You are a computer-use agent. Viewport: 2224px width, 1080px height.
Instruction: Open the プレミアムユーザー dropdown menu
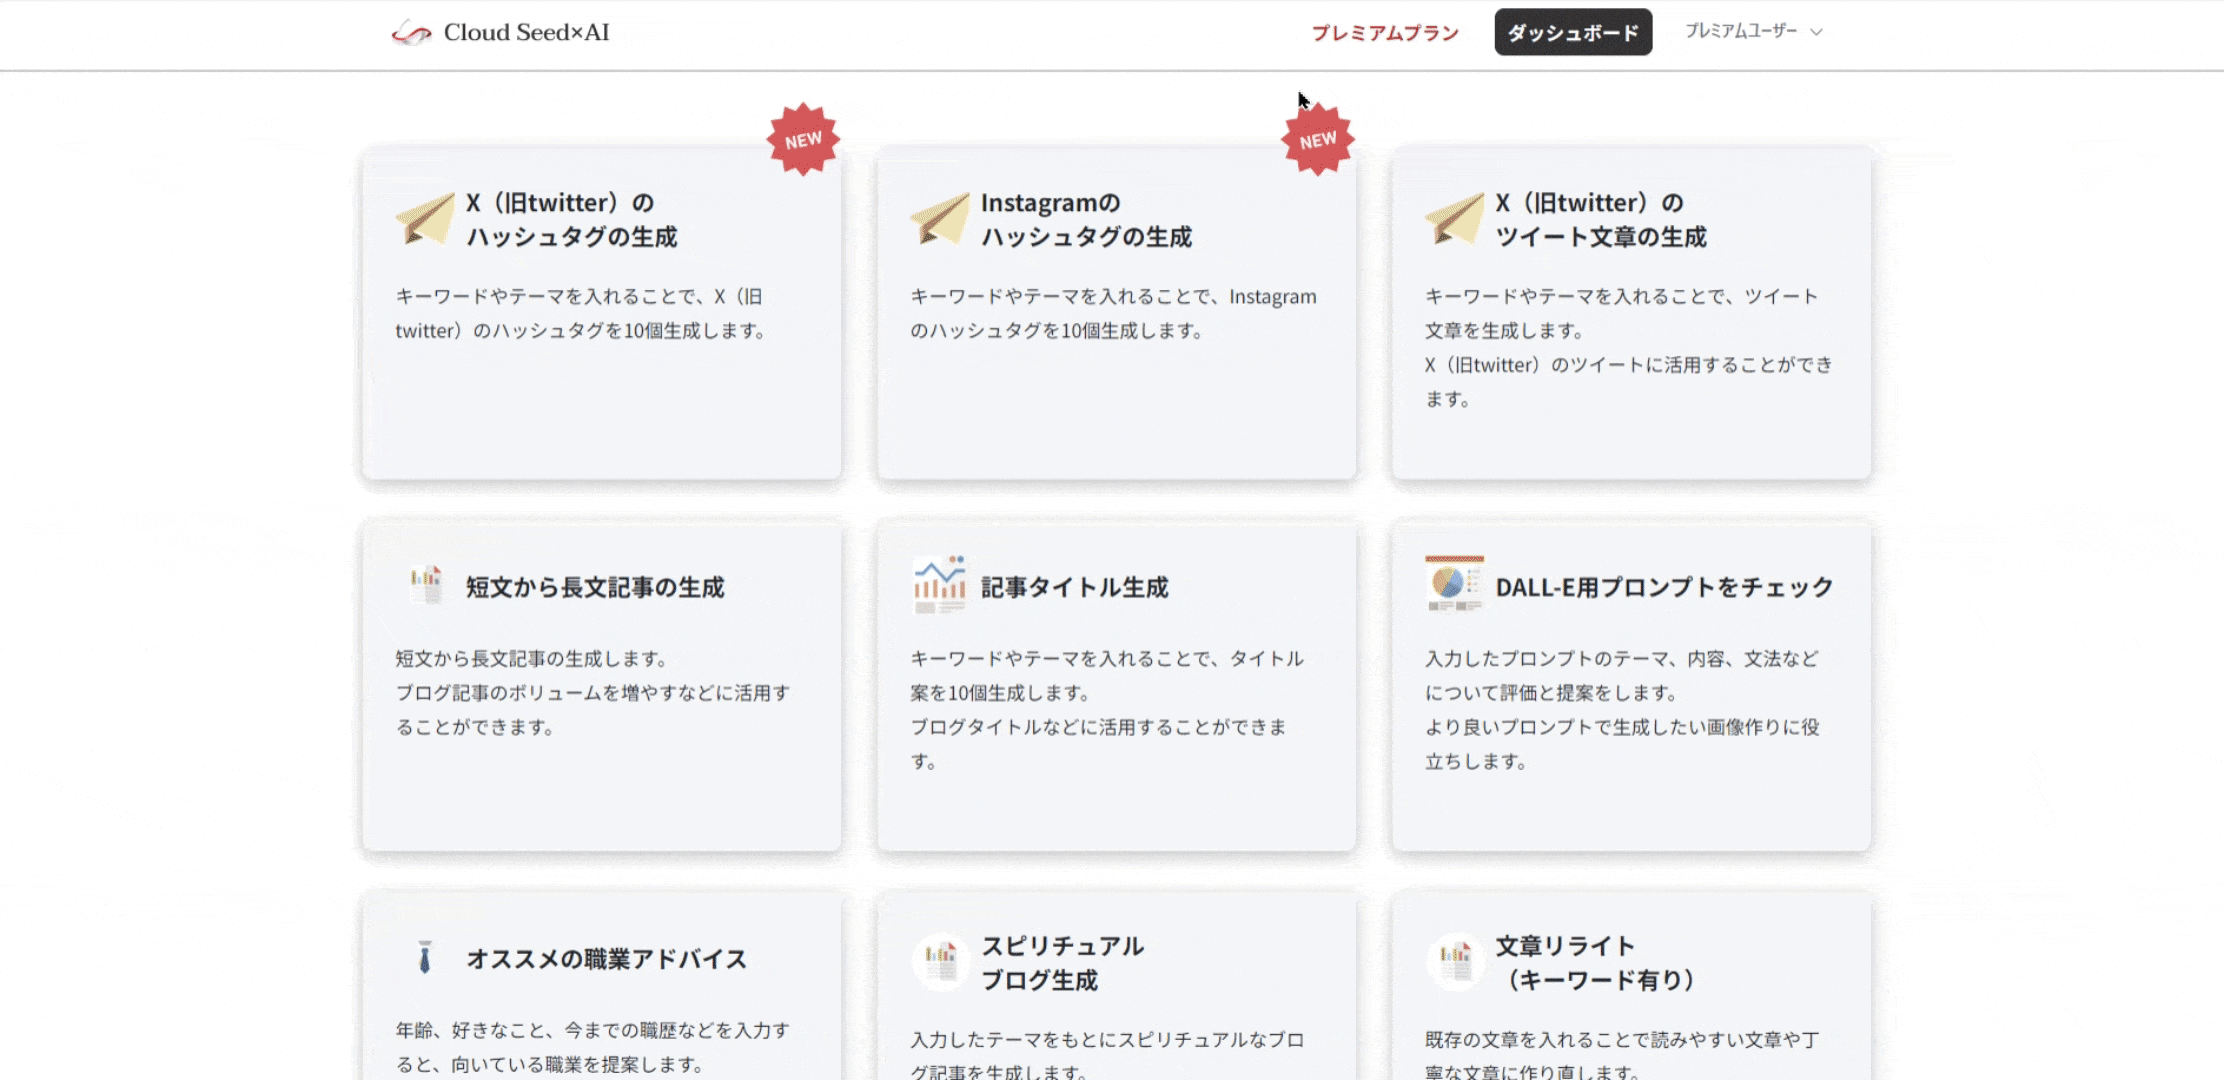[x=1741, y=31]
